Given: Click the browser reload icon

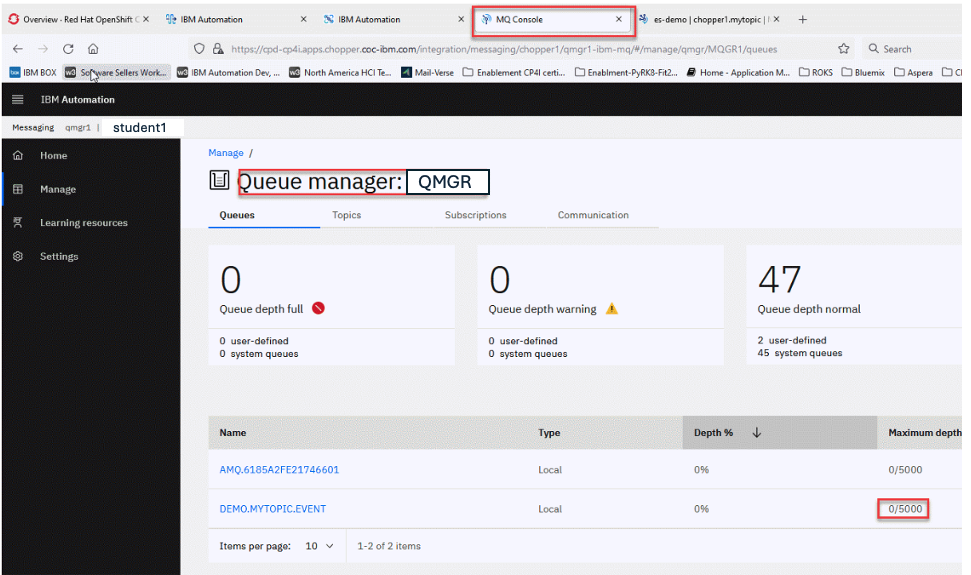Looking at the screenshot, I should [68, 48].
